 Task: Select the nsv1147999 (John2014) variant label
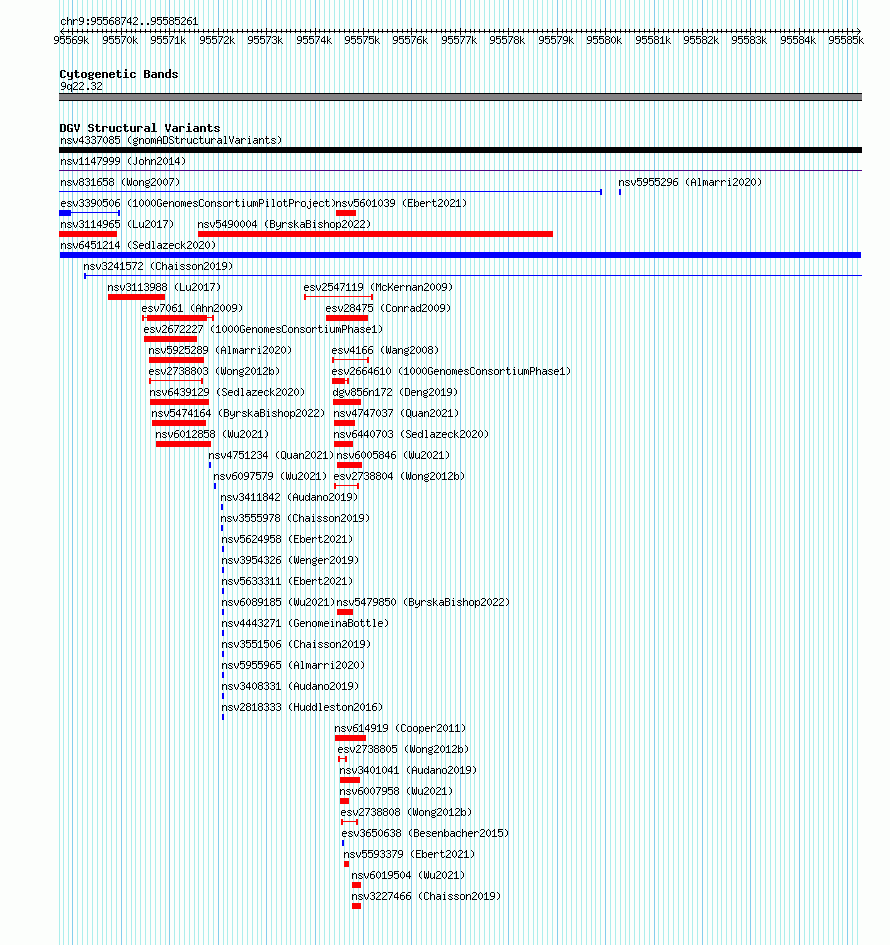pyautogui.click(x=123, y=162)
